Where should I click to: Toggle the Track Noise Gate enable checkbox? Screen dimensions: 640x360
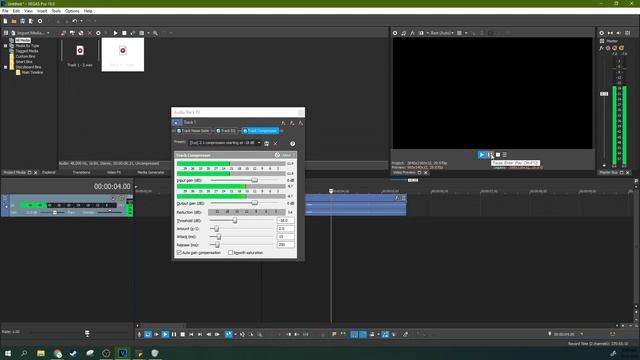pos(179,131)
